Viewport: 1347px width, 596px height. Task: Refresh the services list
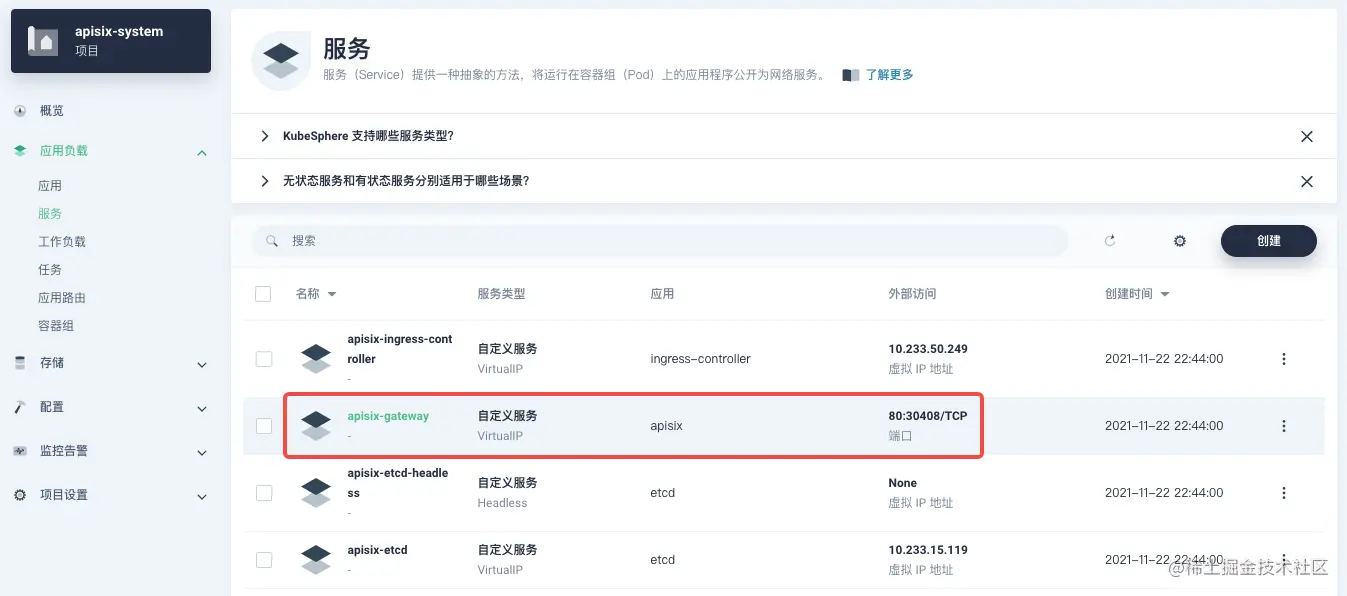(x=1109, y=241)
